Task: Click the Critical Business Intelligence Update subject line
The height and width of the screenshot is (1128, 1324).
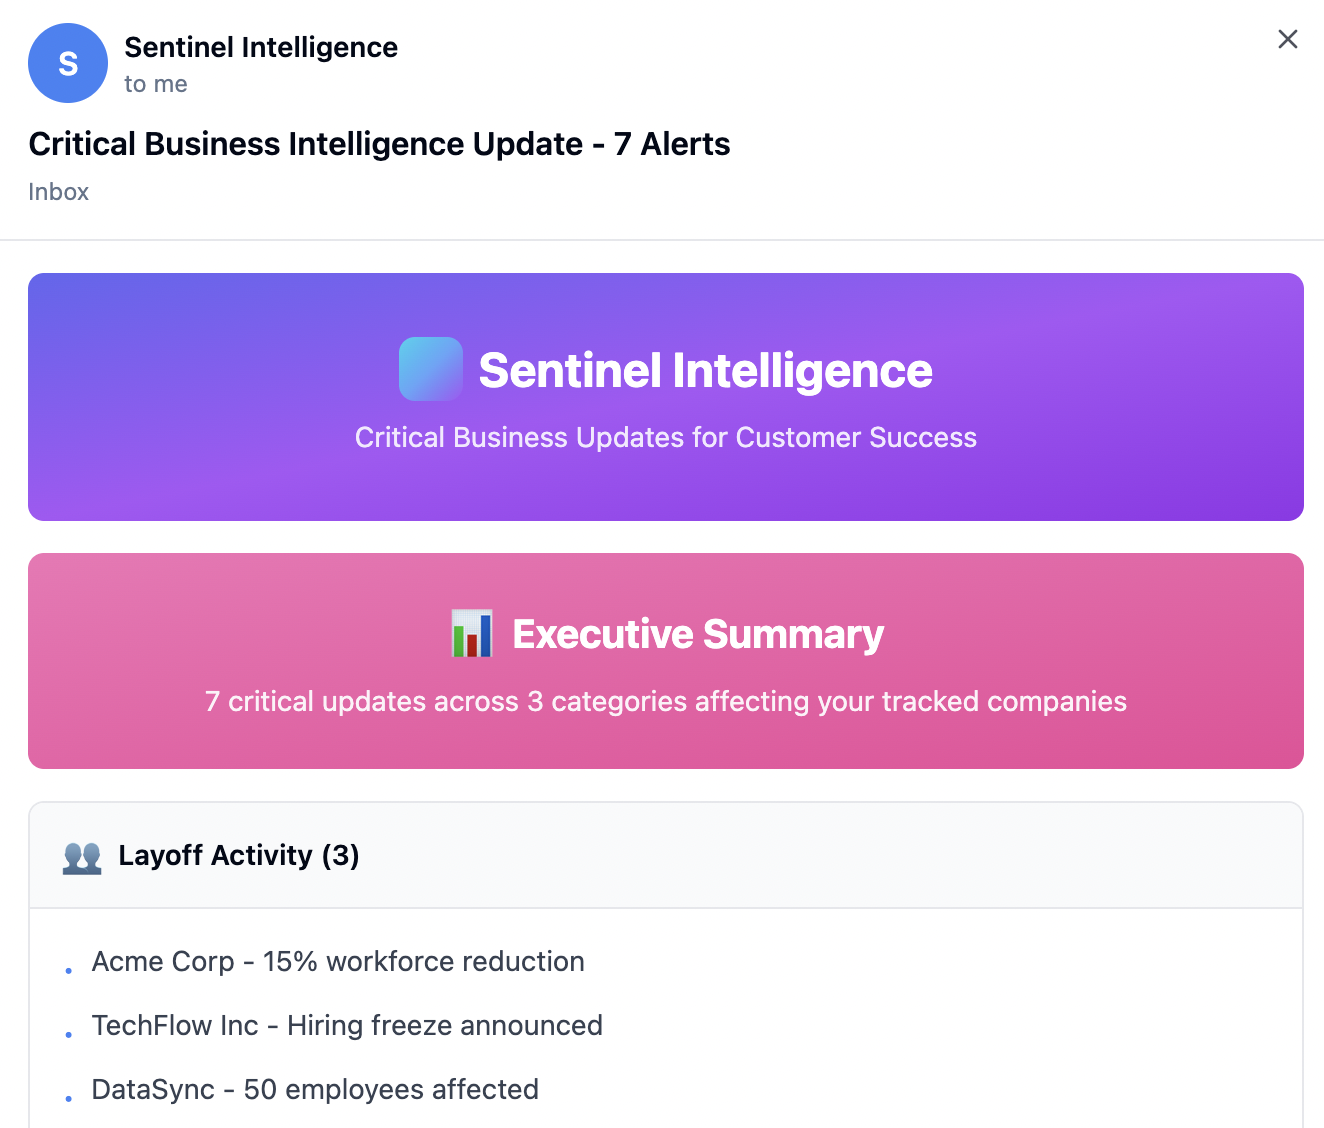Action: pyautogui.click(x=379, y=144)
